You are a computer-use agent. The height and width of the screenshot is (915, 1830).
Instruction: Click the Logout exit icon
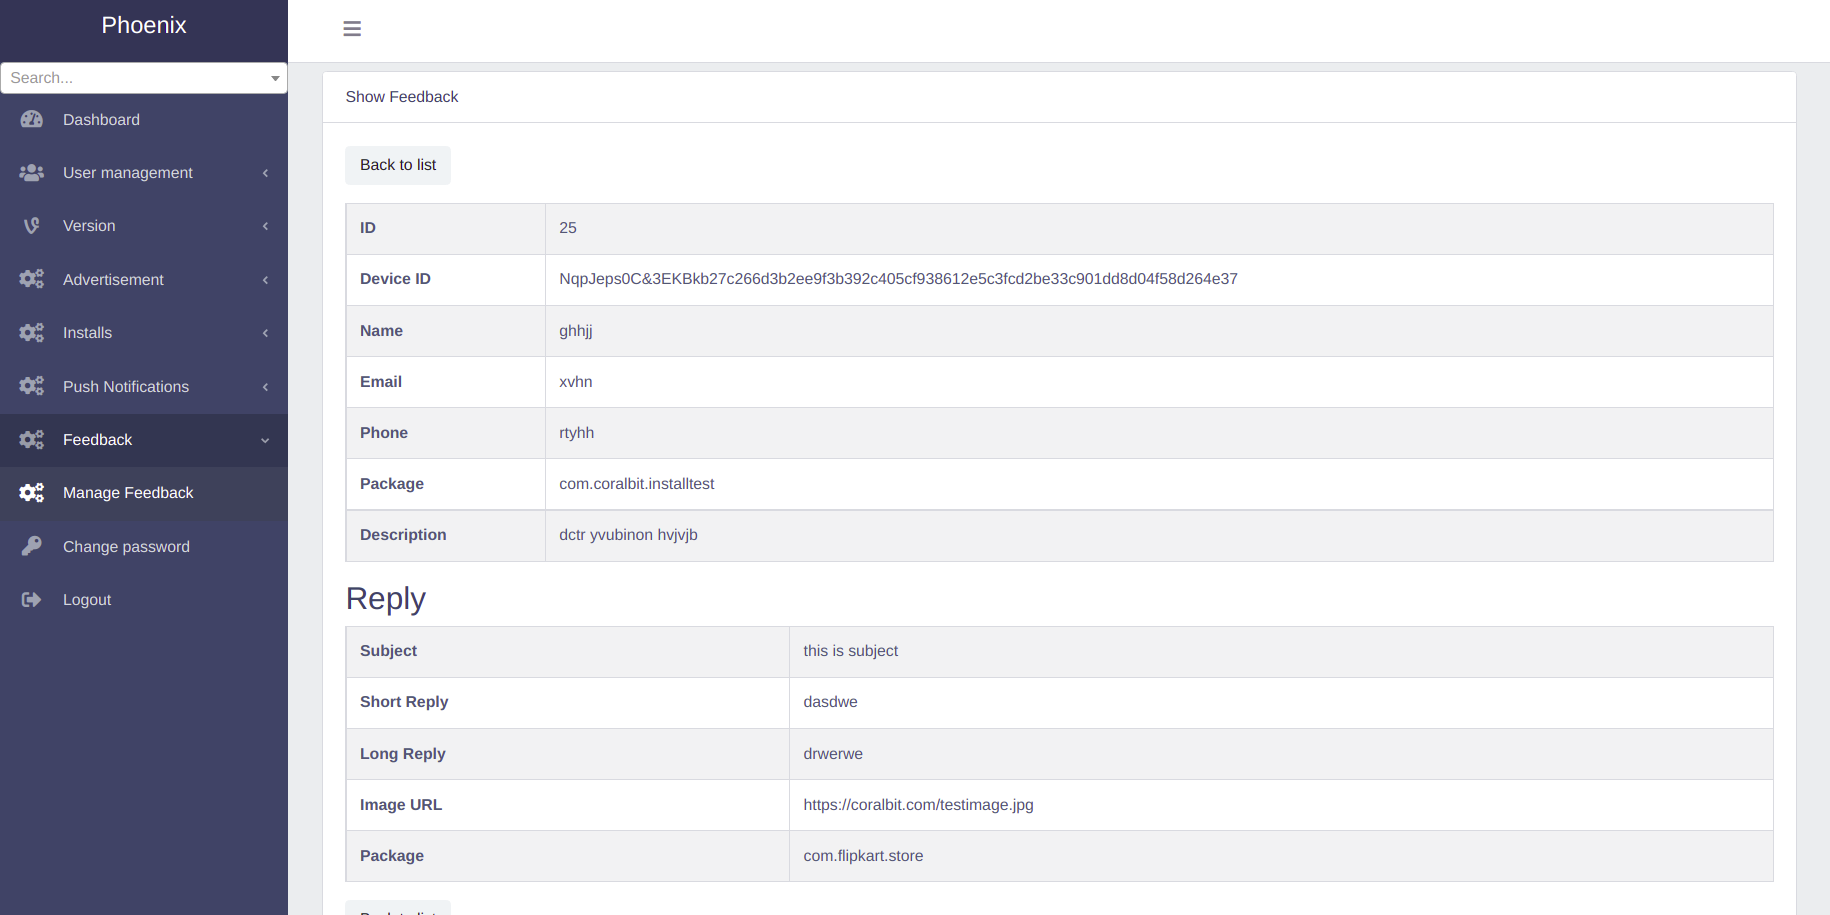32,600
